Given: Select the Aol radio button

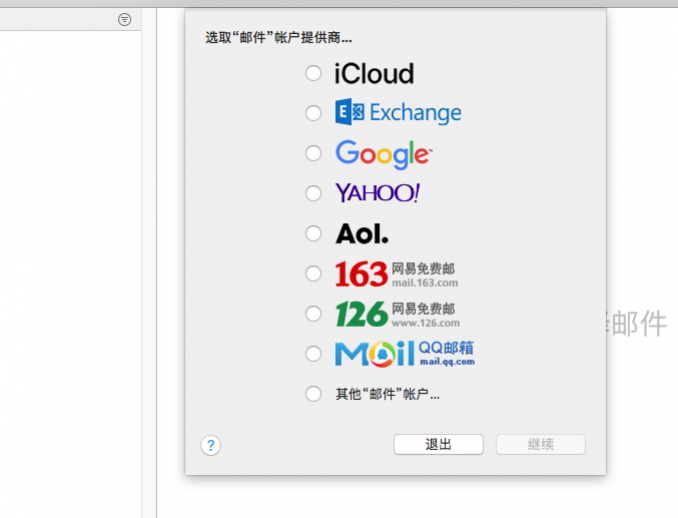Looking at the screenshot, I should coord(313,233).
